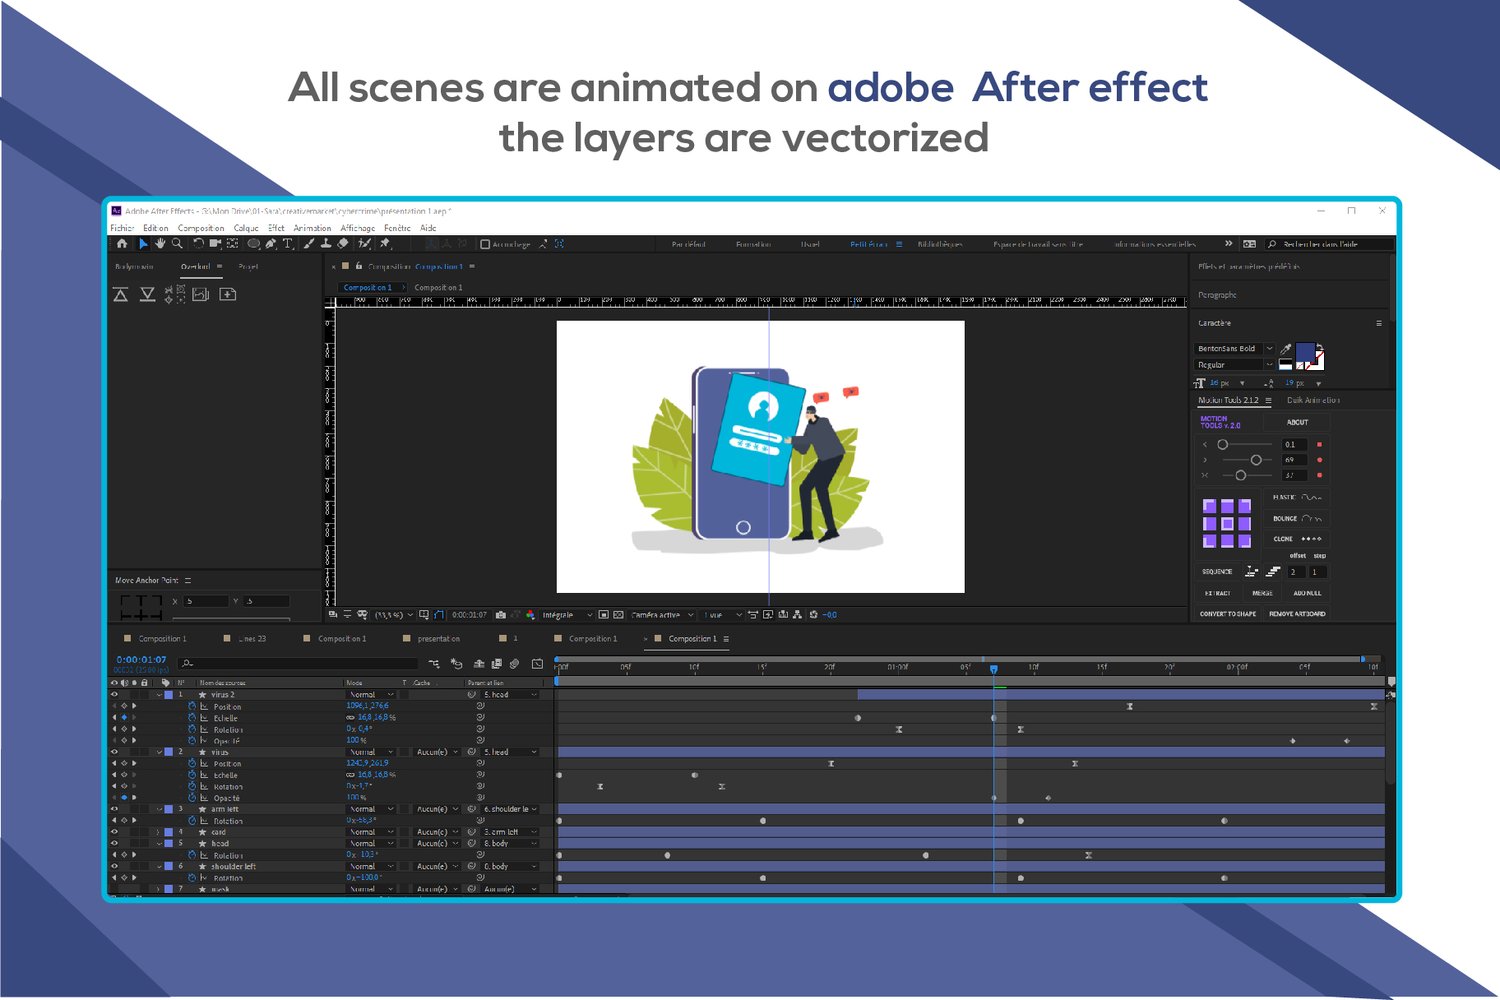Select the Pen tool
The image size is (1500, 1000).
pyautogui.click(x=271, y=243)
